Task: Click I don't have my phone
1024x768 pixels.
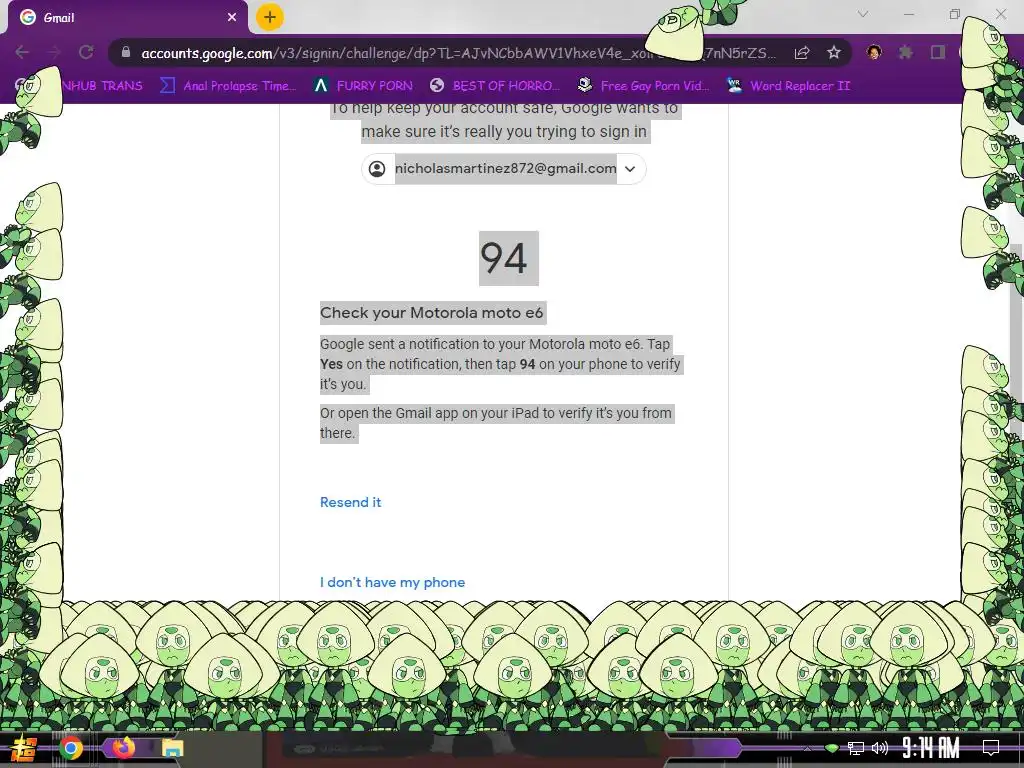Action: click(x=392, y=583)
